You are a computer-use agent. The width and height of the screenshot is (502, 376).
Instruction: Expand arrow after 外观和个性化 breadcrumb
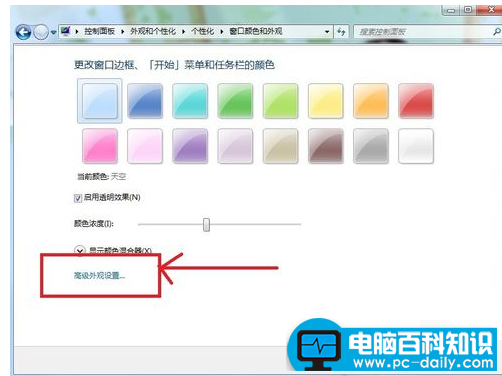184,32
